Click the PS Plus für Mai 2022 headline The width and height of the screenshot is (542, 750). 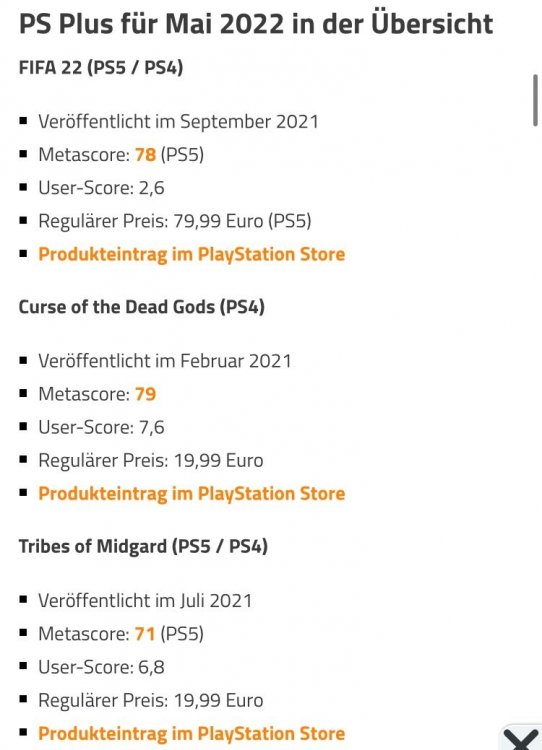256,24
